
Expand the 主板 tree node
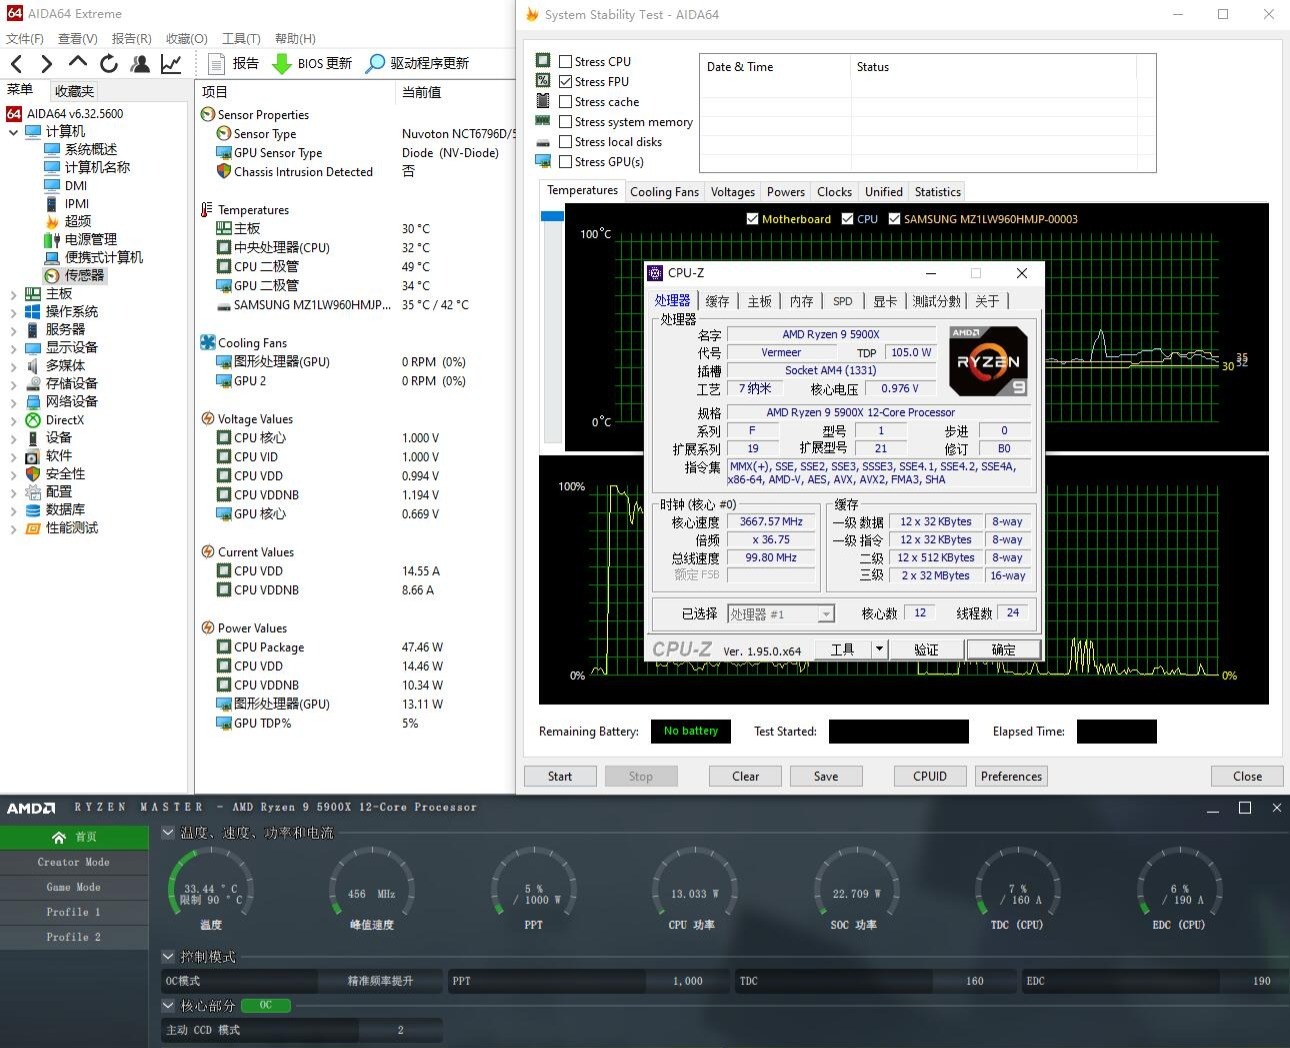pyautogui.click(x=13, y=294)
